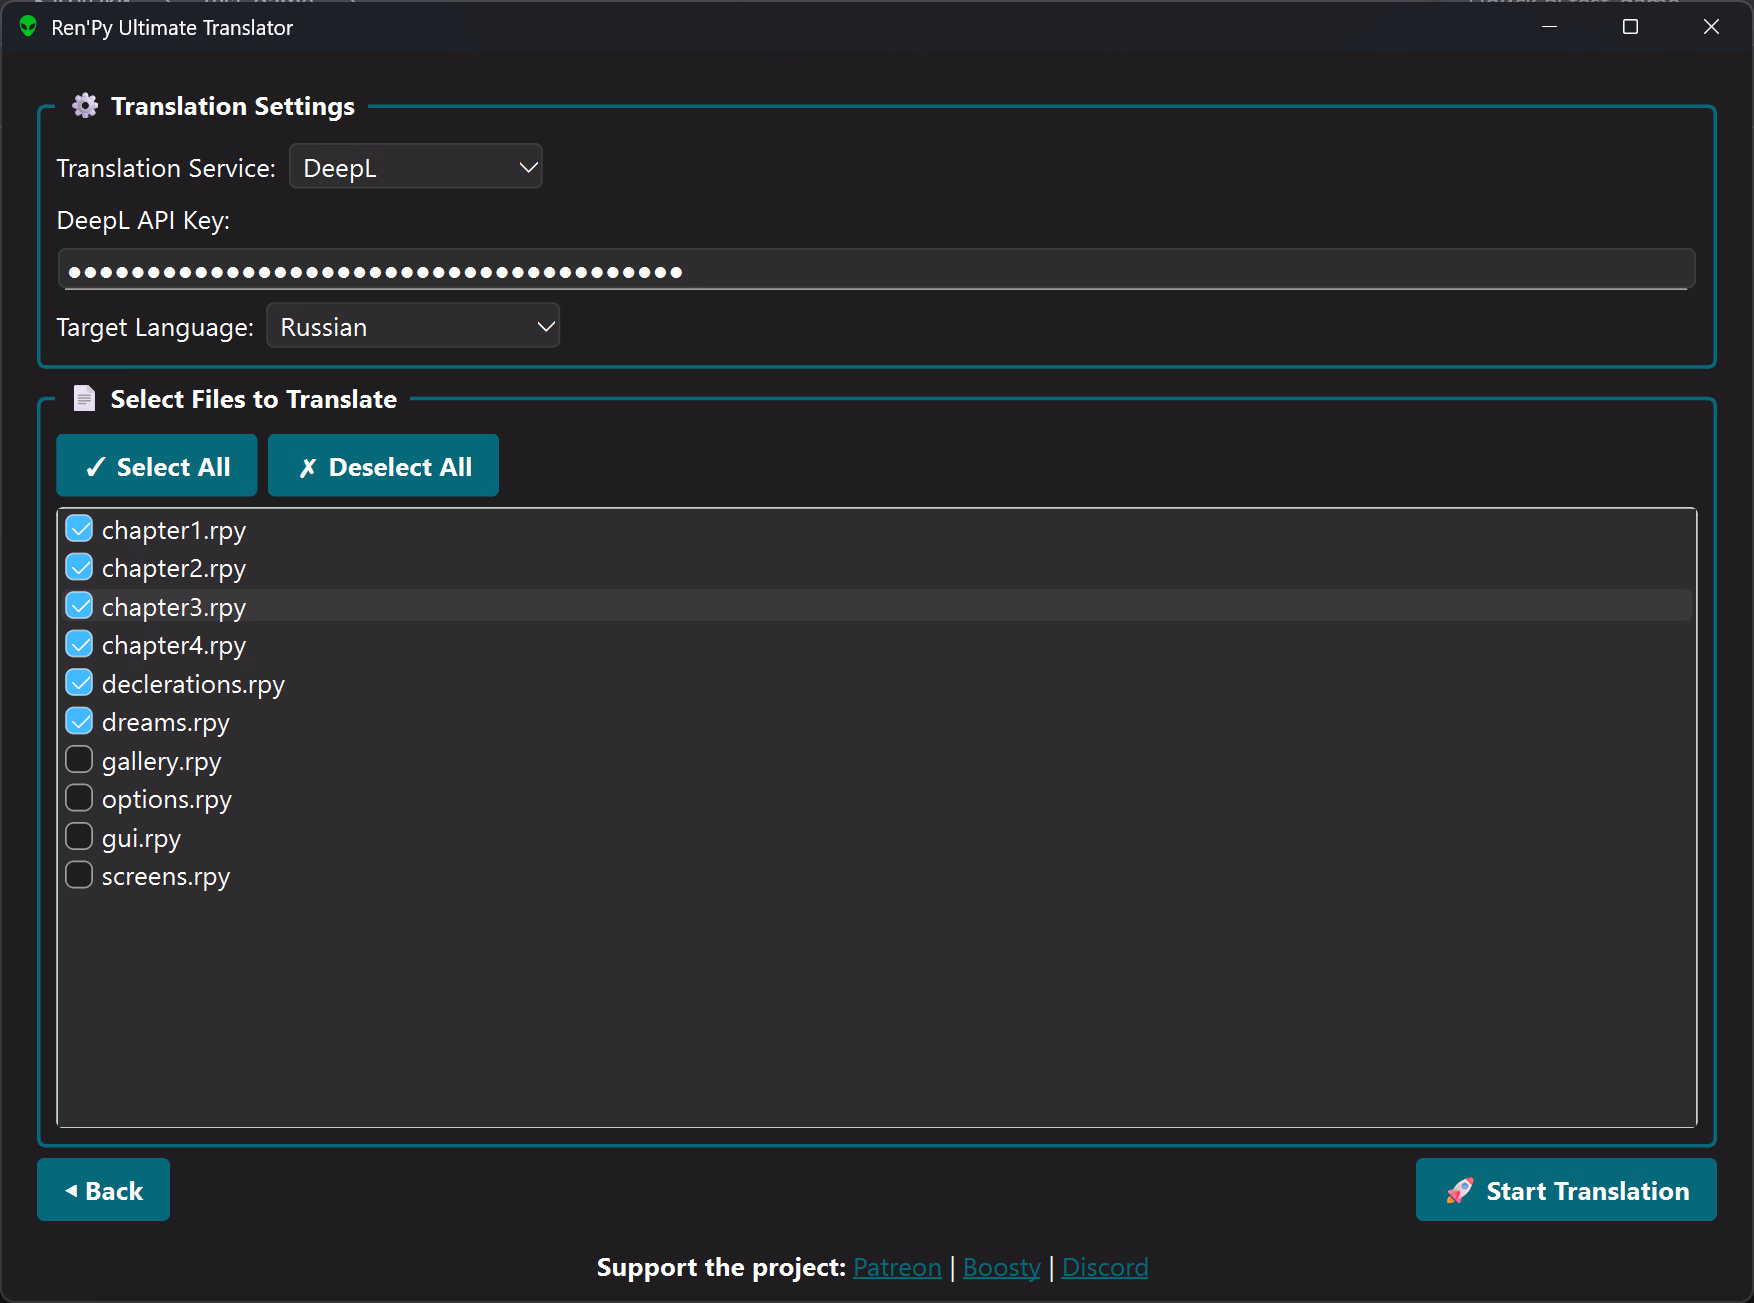Uncheck the chapter1.rpy checkbox
The image size is (1754, 1303).
(x=79, y=529)
